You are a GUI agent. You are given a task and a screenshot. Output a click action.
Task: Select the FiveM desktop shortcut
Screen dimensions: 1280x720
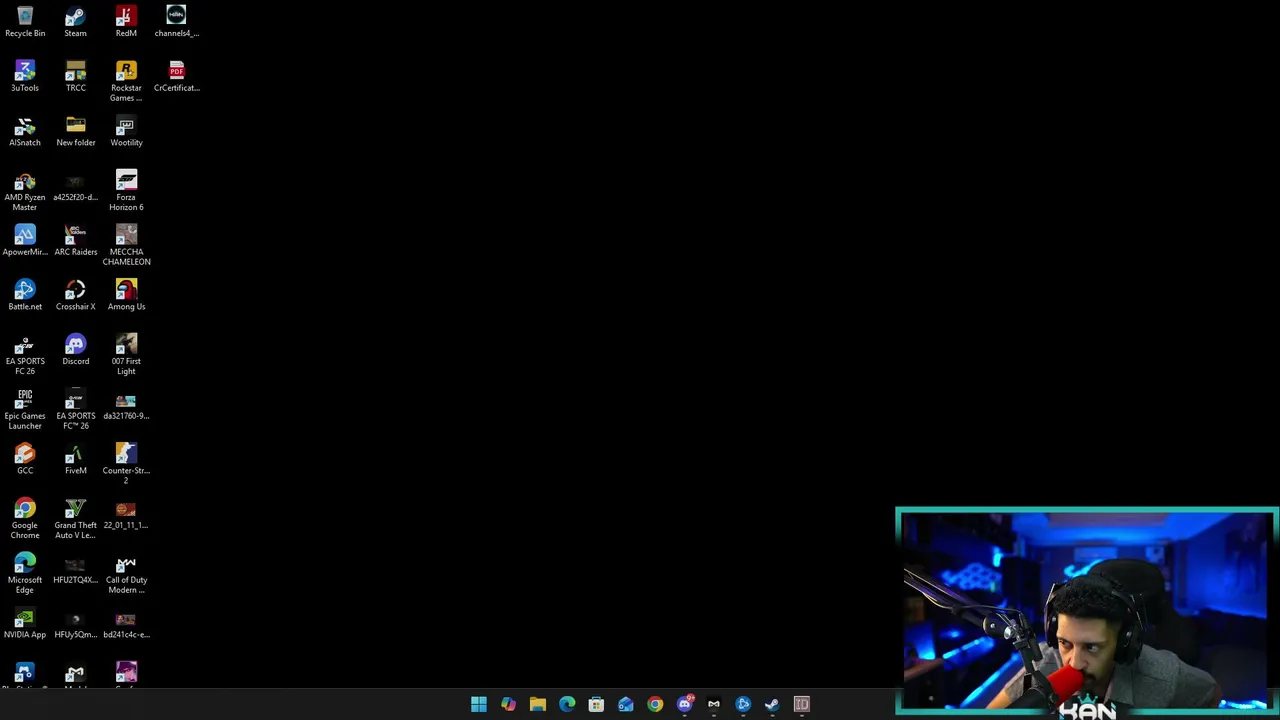pyautogui.click(x=75, y=460)
